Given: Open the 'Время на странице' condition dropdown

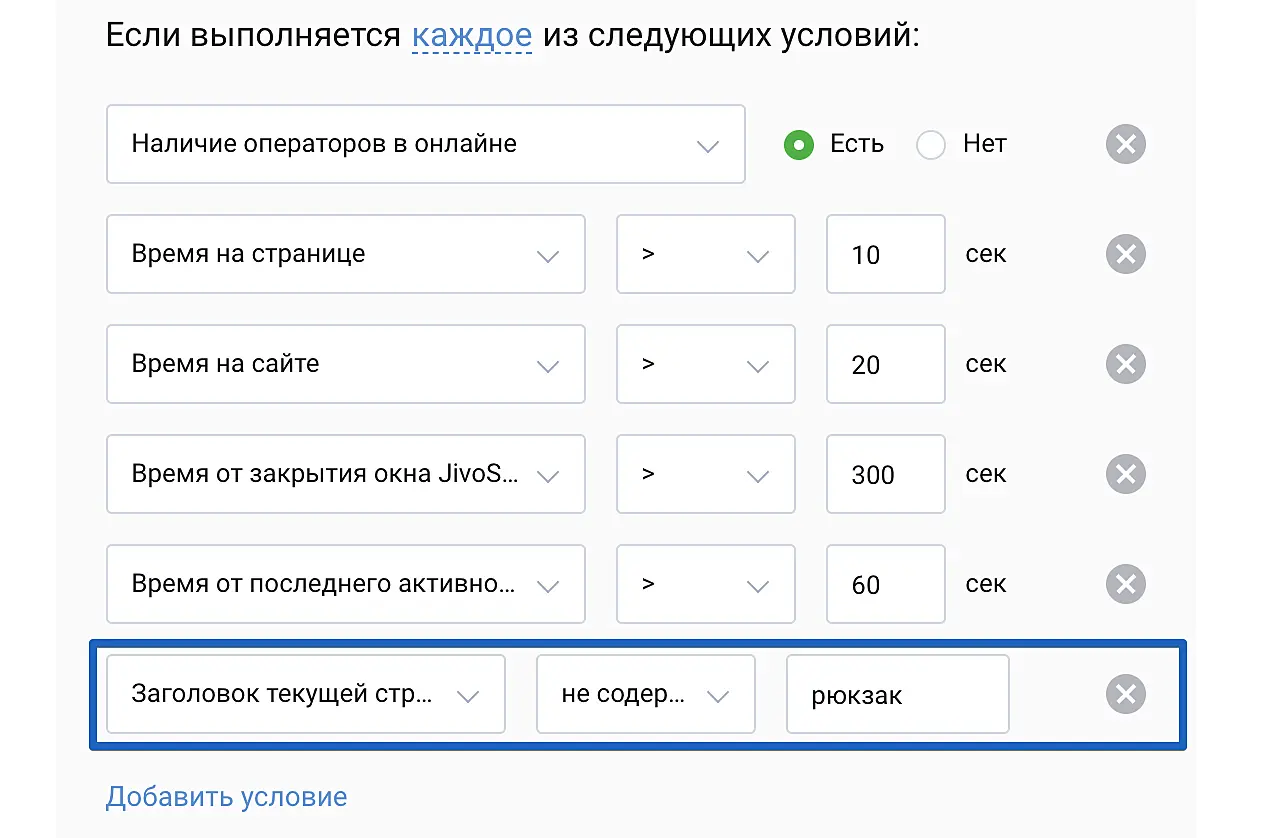Looking at the screenshot, I should point(345,254).
